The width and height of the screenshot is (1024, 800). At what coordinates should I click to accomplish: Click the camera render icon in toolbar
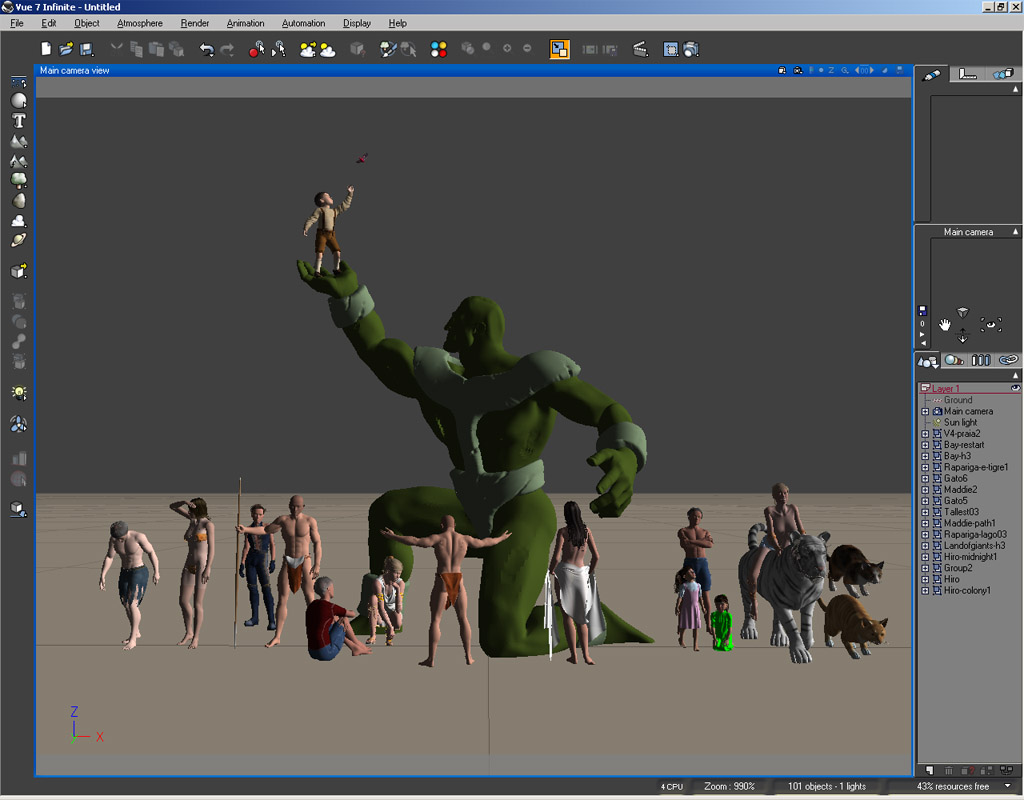click(x=690, y=49)
